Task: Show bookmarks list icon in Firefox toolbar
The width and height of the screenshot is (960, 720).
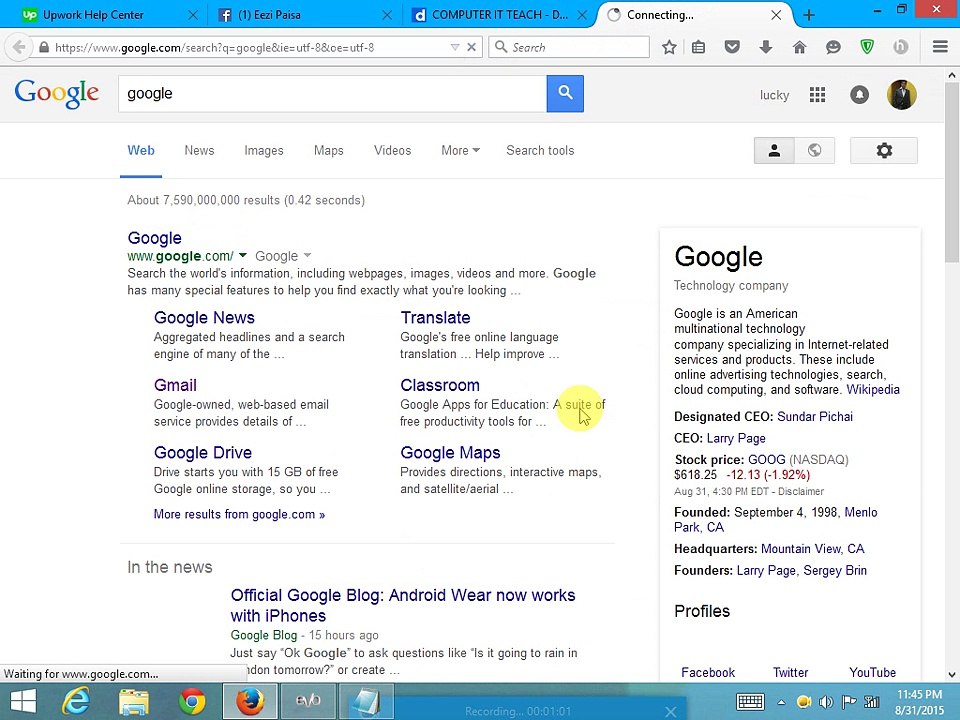Action: (x=699, y=47)
